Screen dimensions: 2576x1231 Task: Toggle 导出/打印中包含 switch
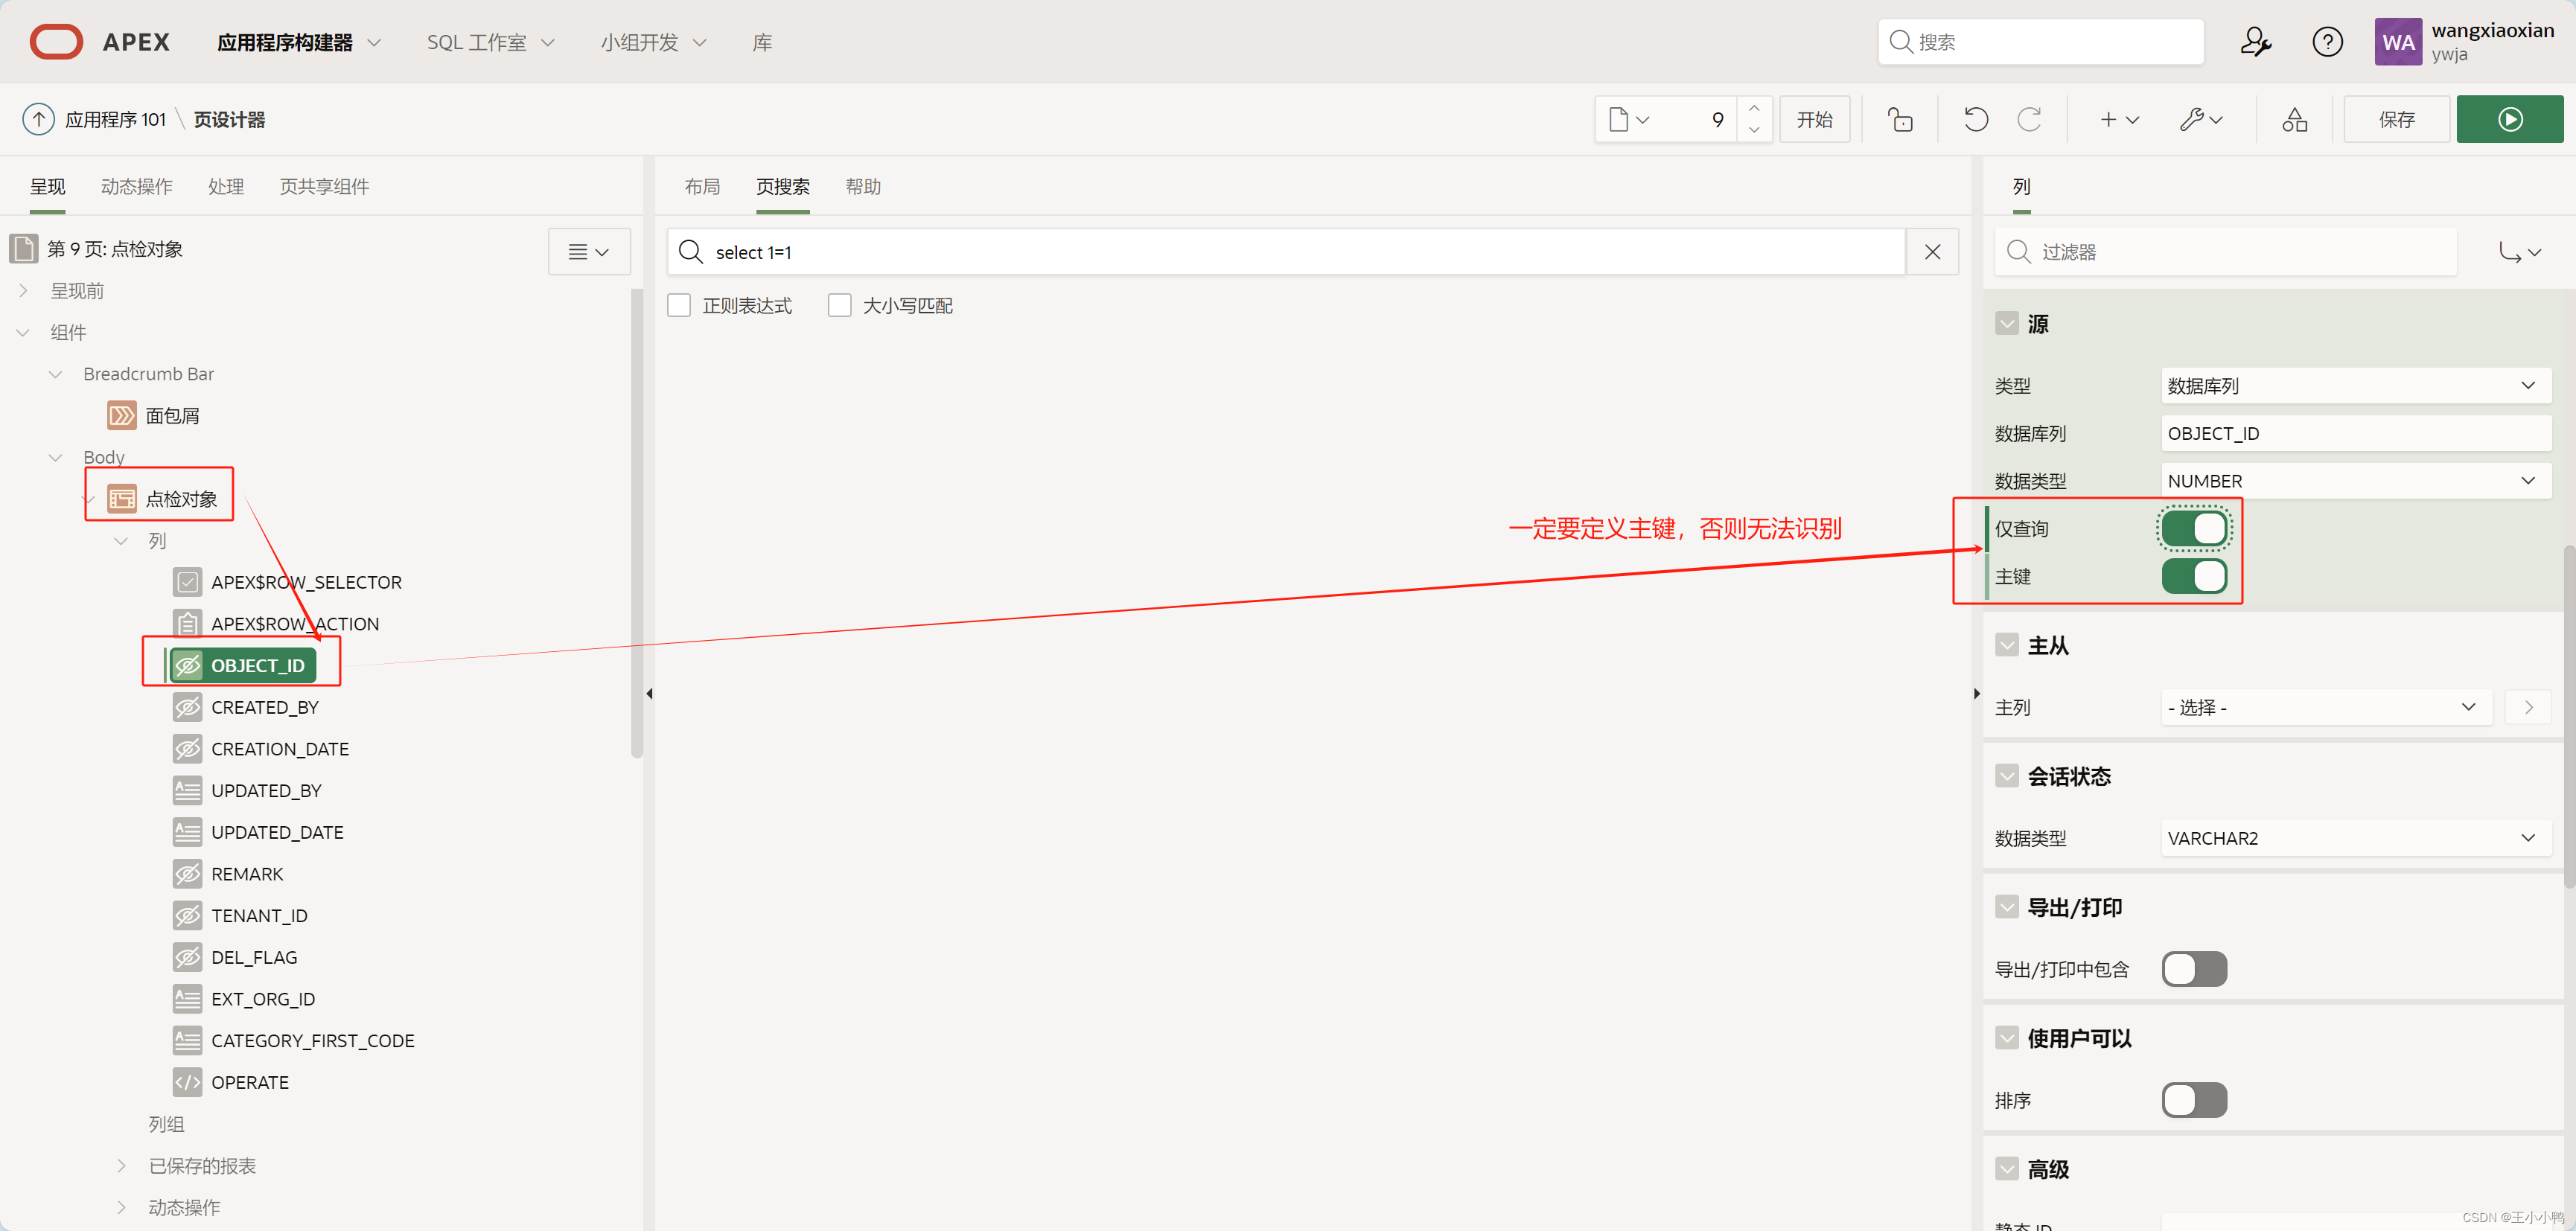(x=2194, y=968)
